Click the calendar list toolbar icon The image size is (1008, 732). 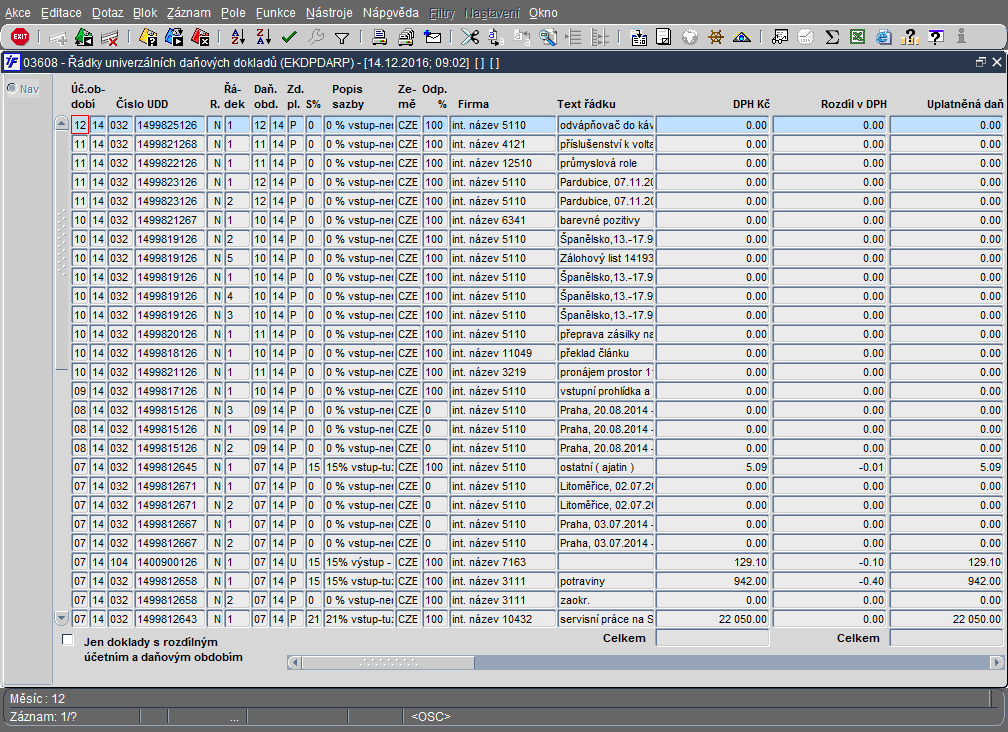(x=638, y=37)
